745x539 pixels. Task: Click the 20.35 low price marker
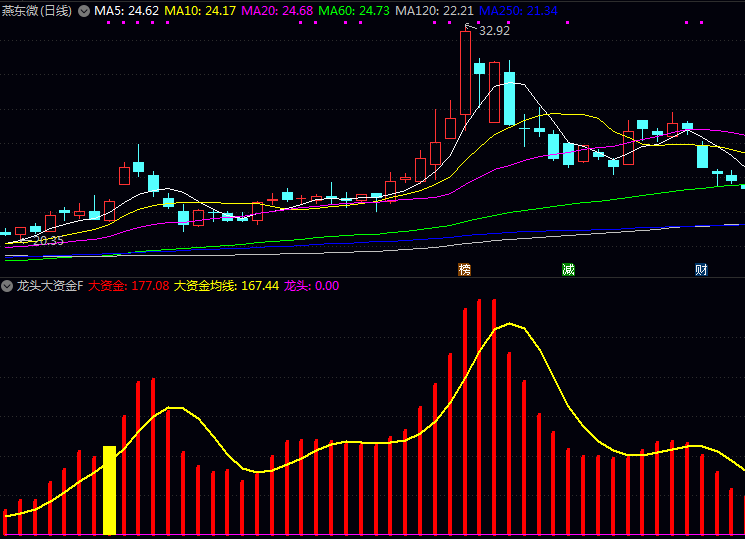pos(47,241)
